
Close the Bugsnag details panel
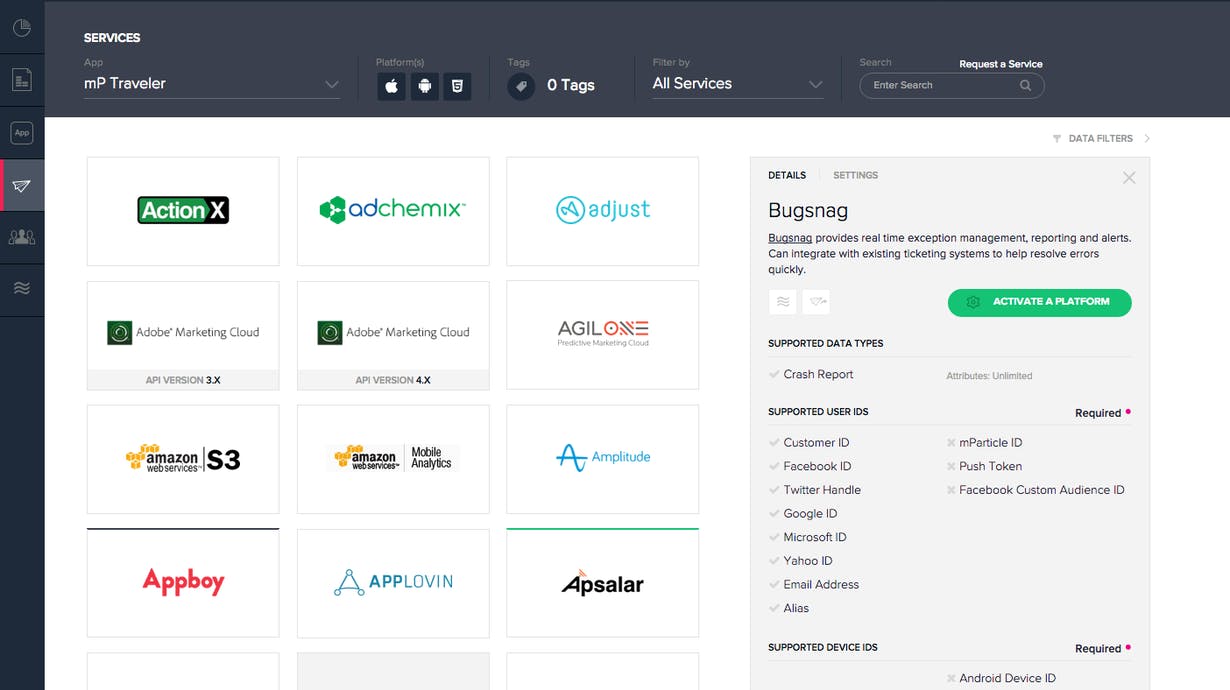point(1129,178)
